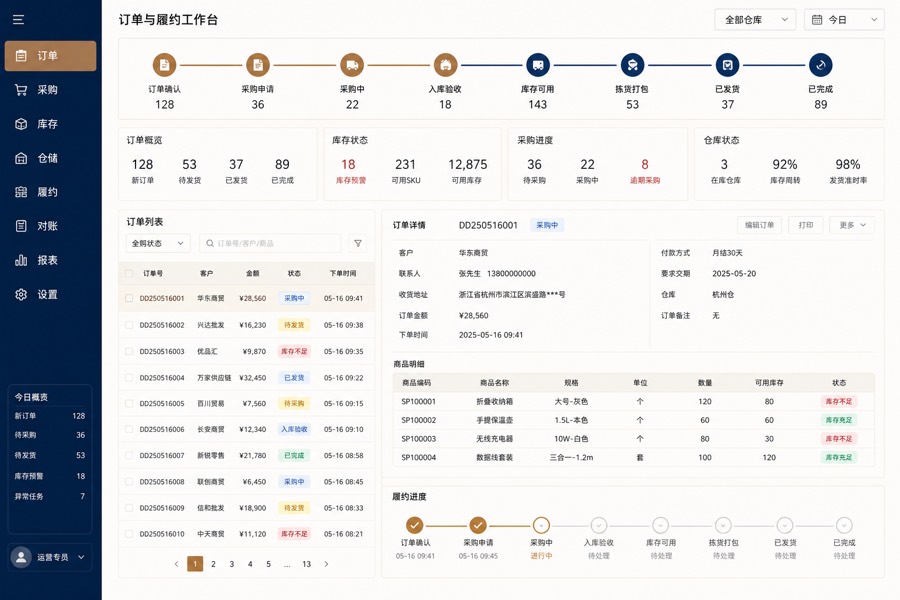Click the filter funnel icon in order list
This screenshot has height=600, width=900.
(358, 243)
